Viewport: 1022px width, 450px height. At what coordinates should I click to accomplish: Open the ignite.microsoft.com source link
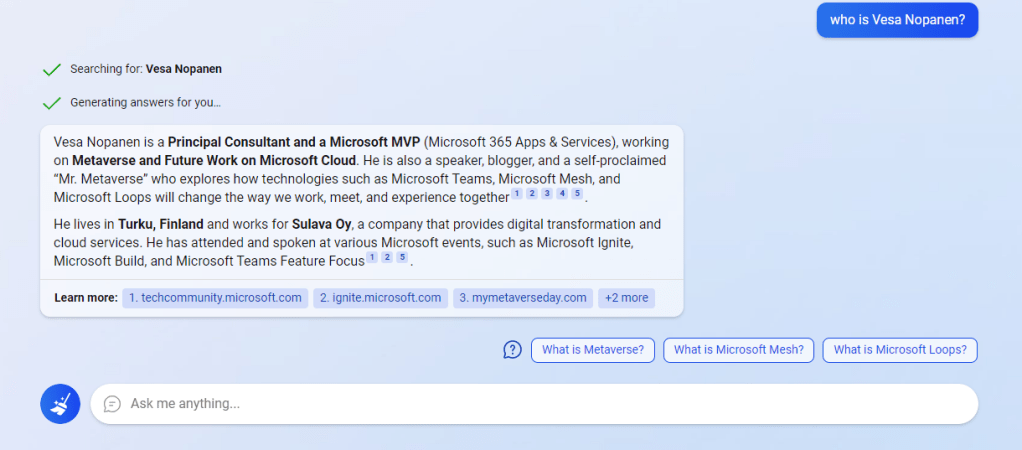(380, 298)
